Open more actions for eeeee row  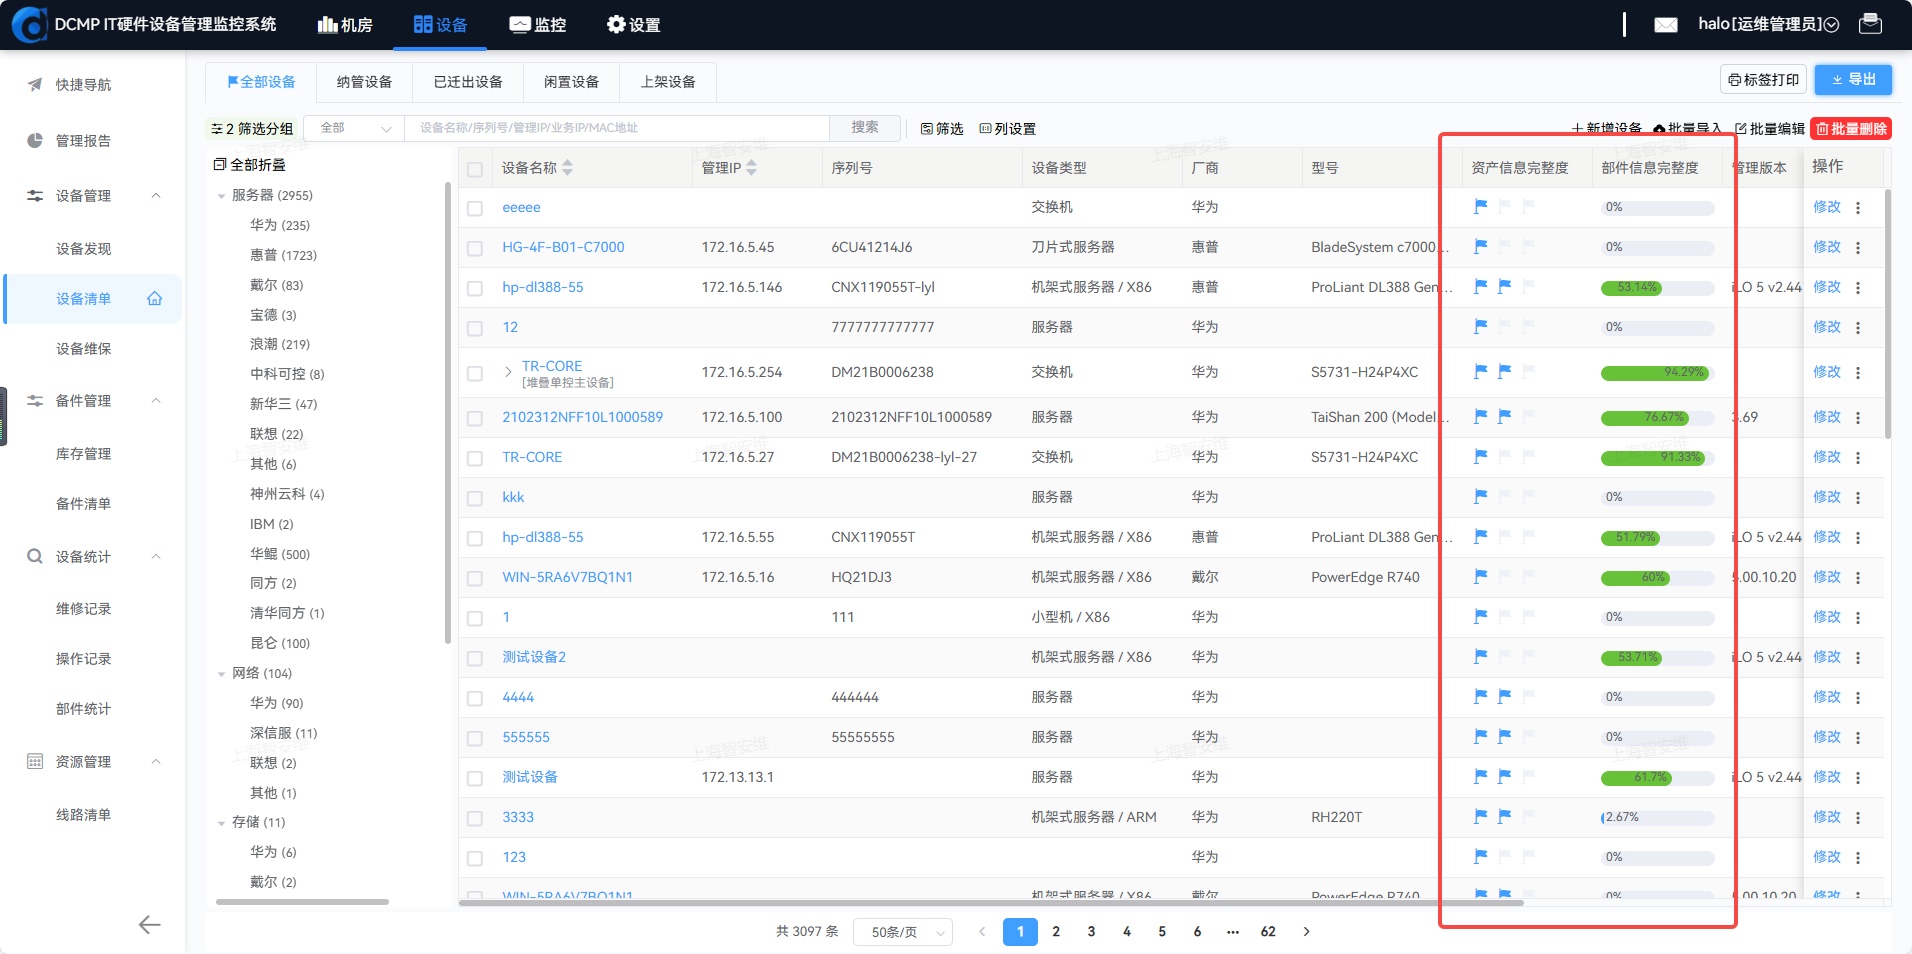[1858, 208]
